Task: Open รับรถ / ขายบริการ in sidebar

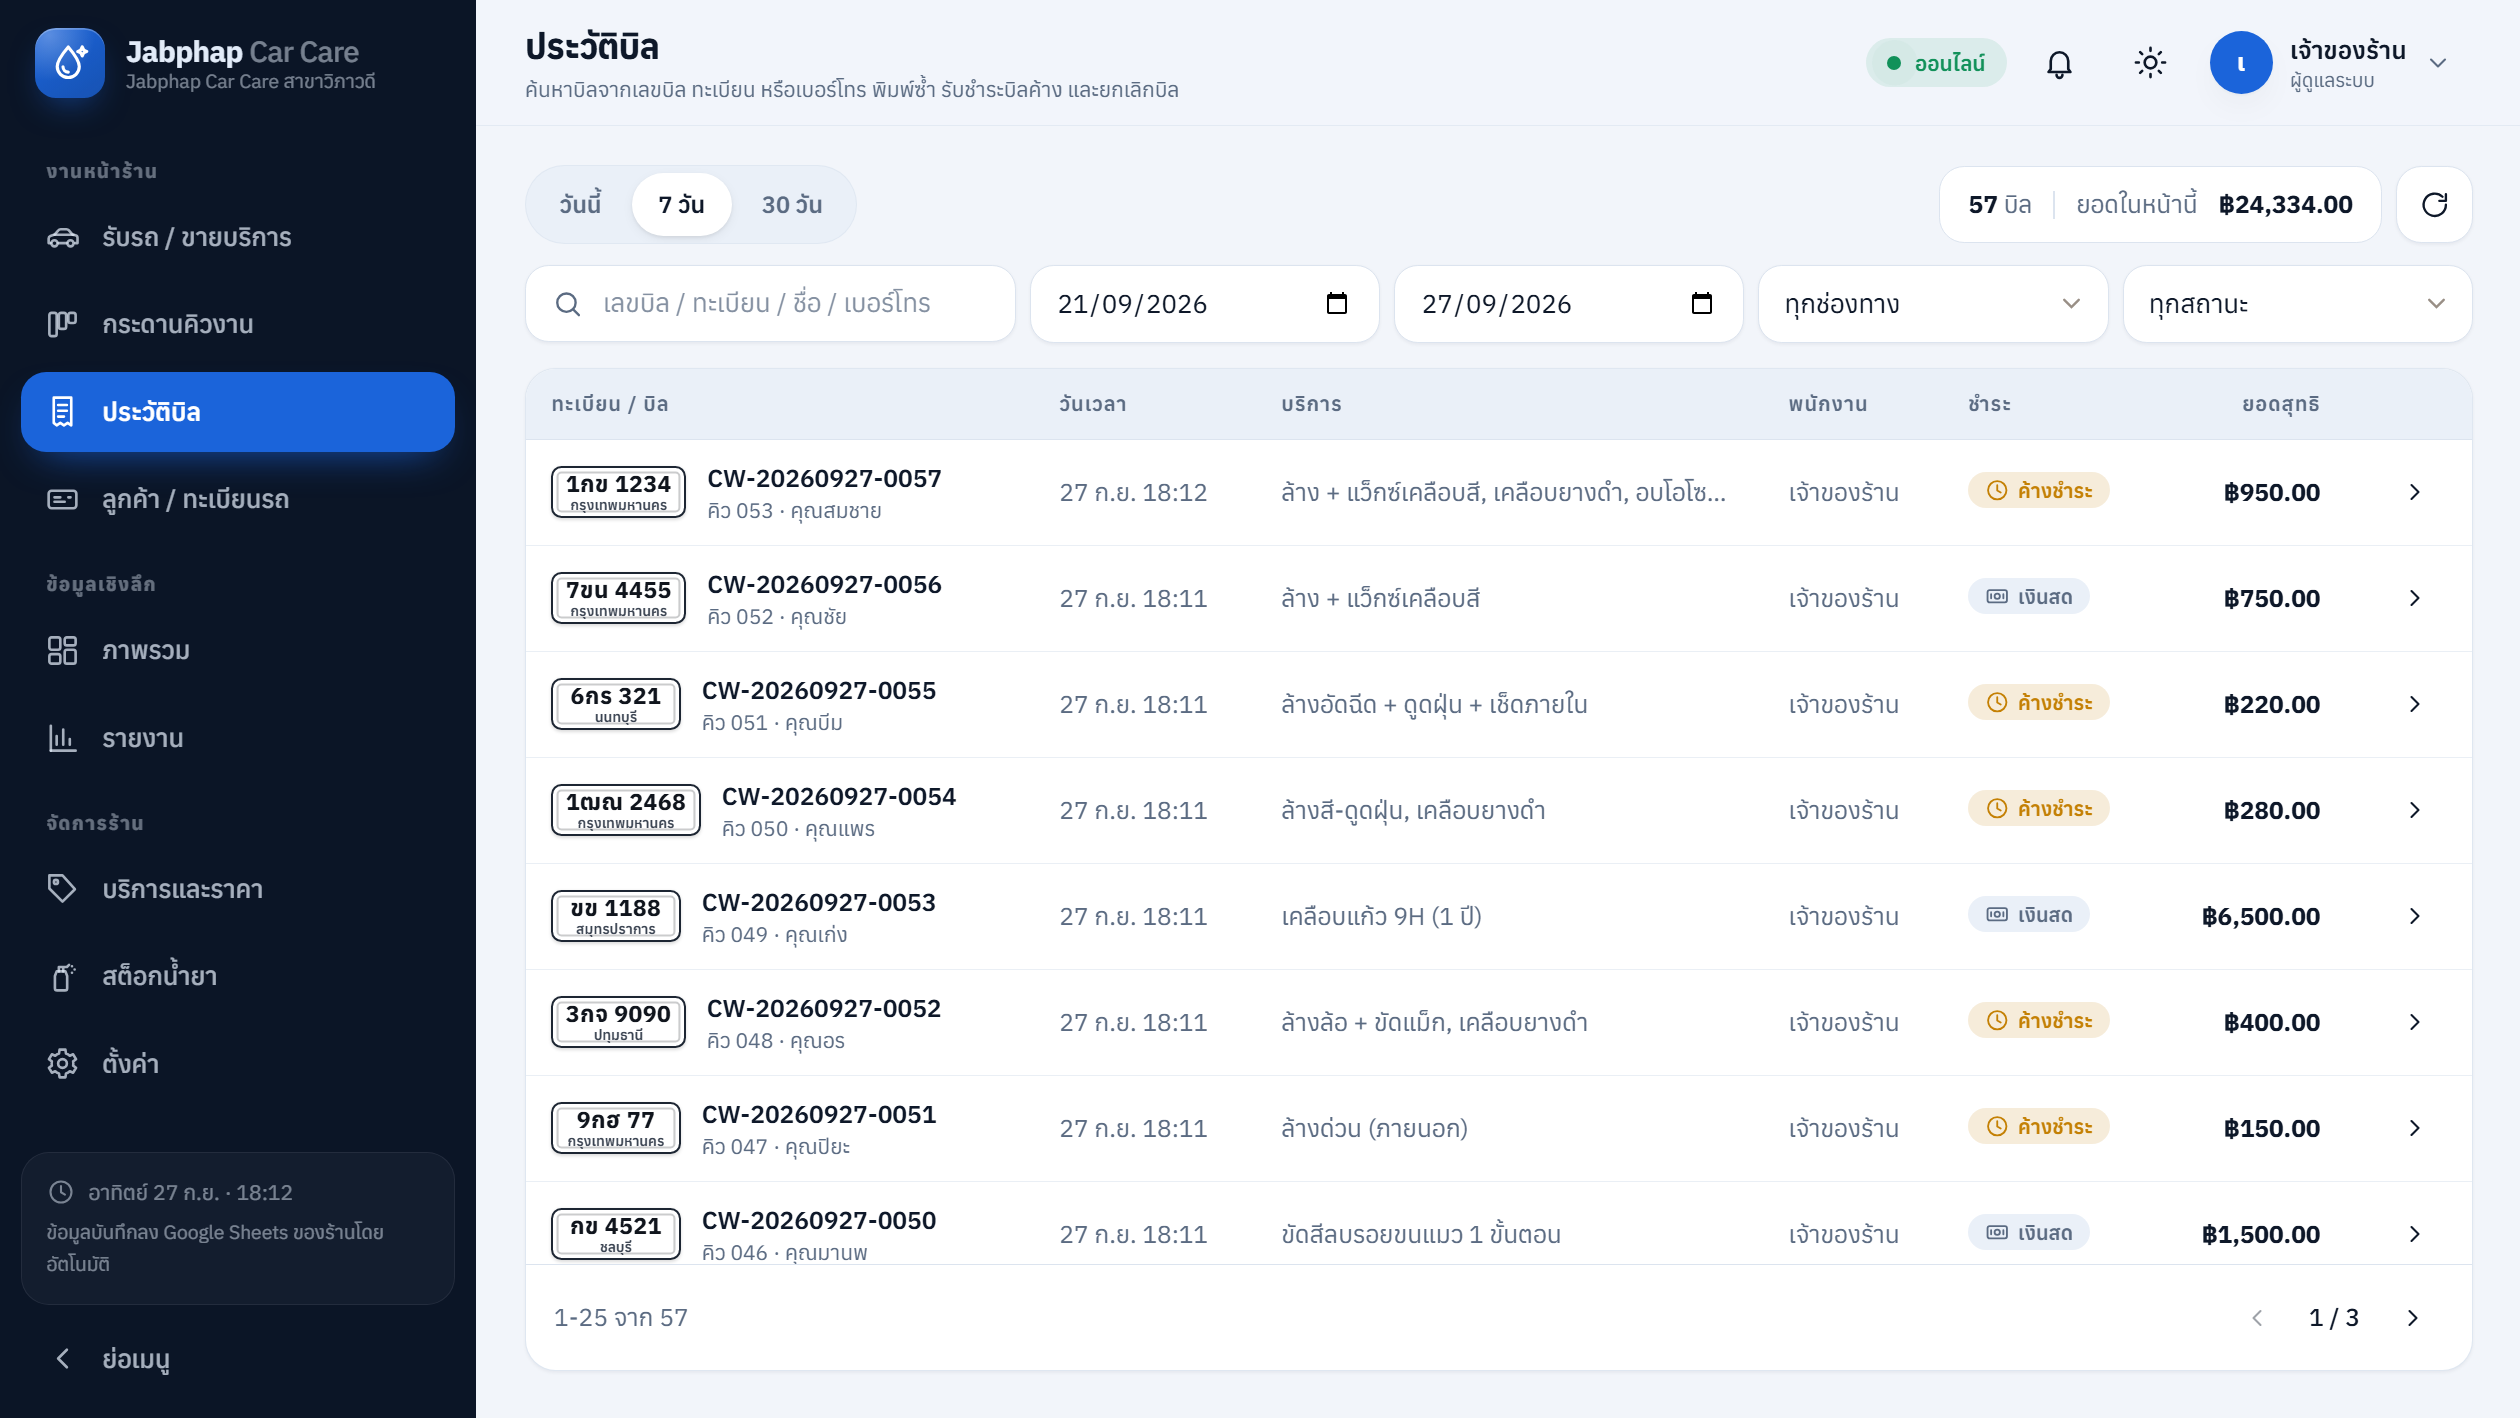Action: (x=238, y=238)
